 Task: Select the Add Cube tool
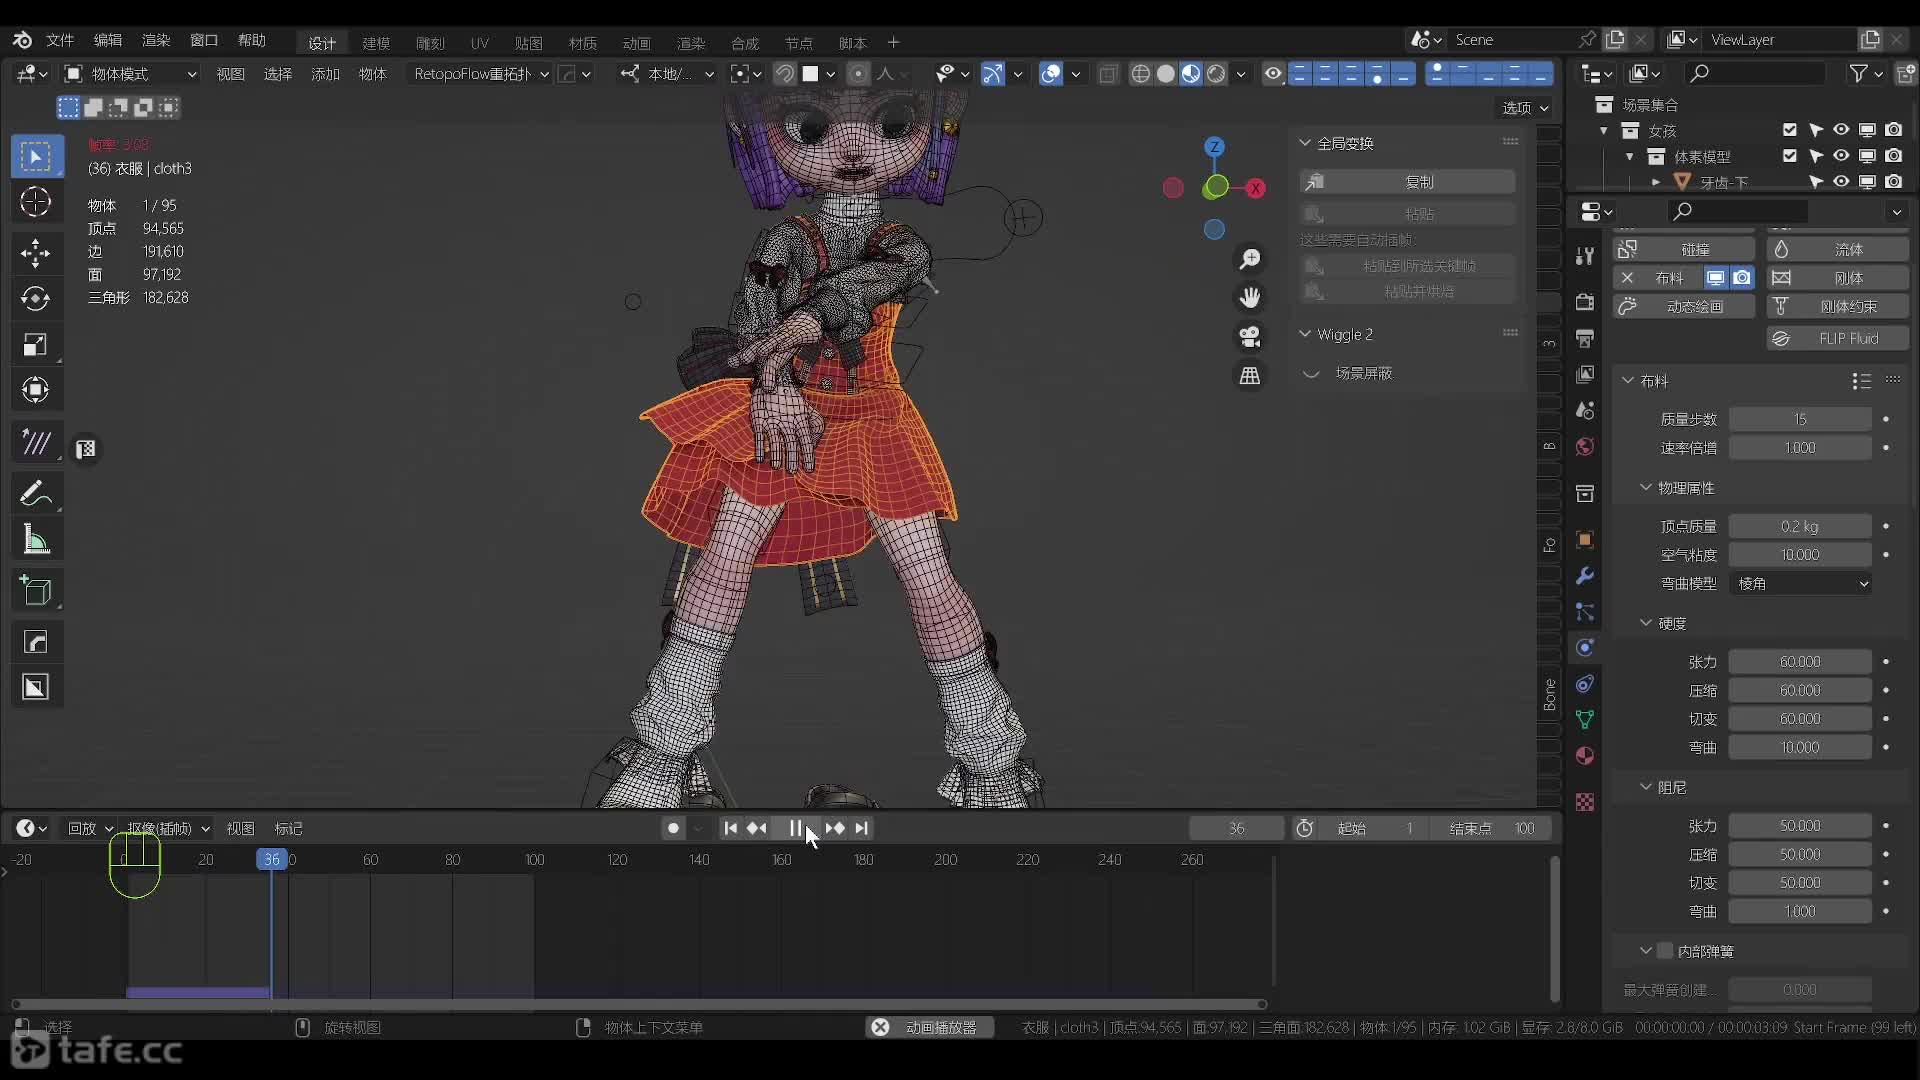[36, 592]
